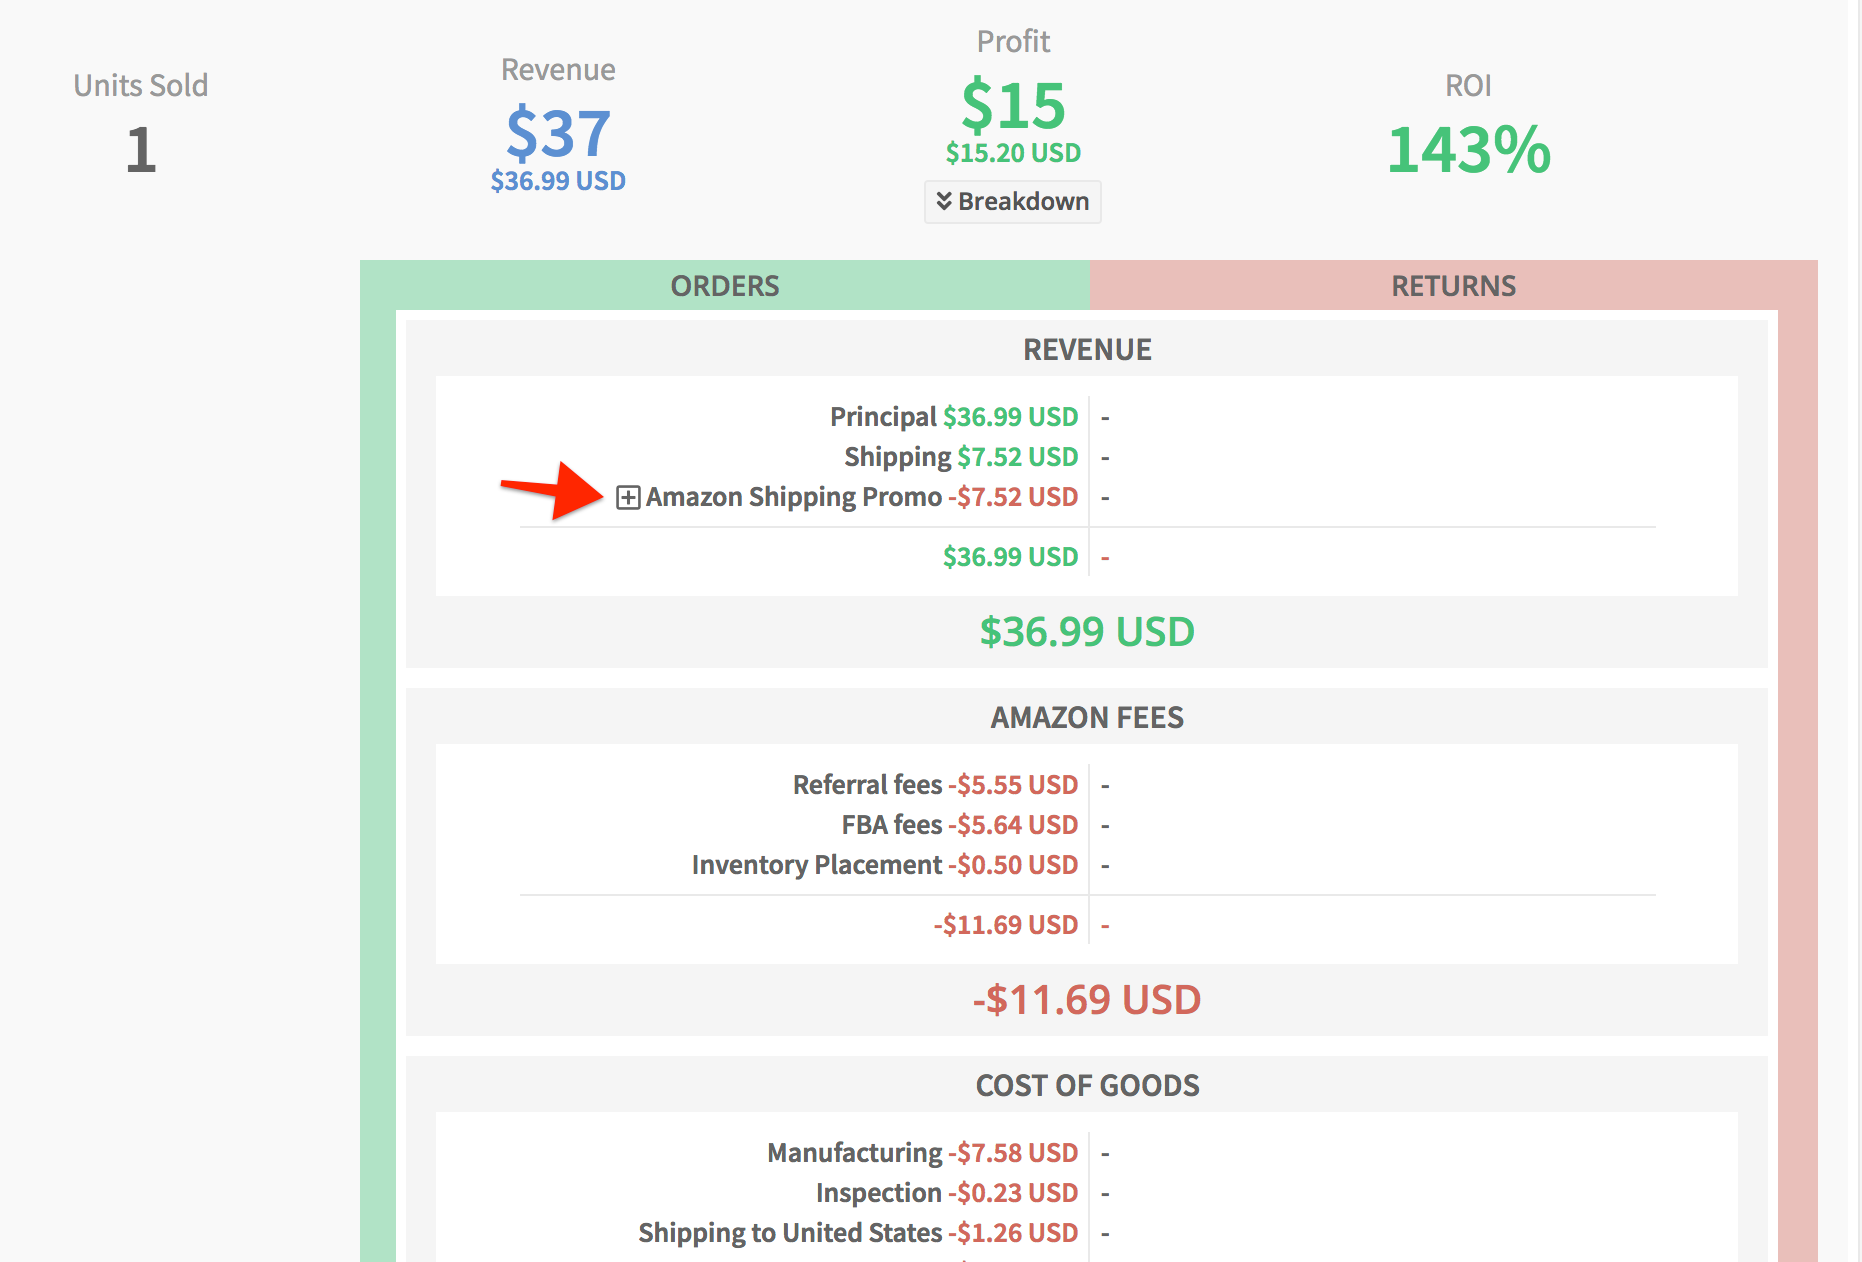Click the Inspection -$0.23 USD row
This screenshot has width=1862, height=1262.
(x=947, y=1193)
